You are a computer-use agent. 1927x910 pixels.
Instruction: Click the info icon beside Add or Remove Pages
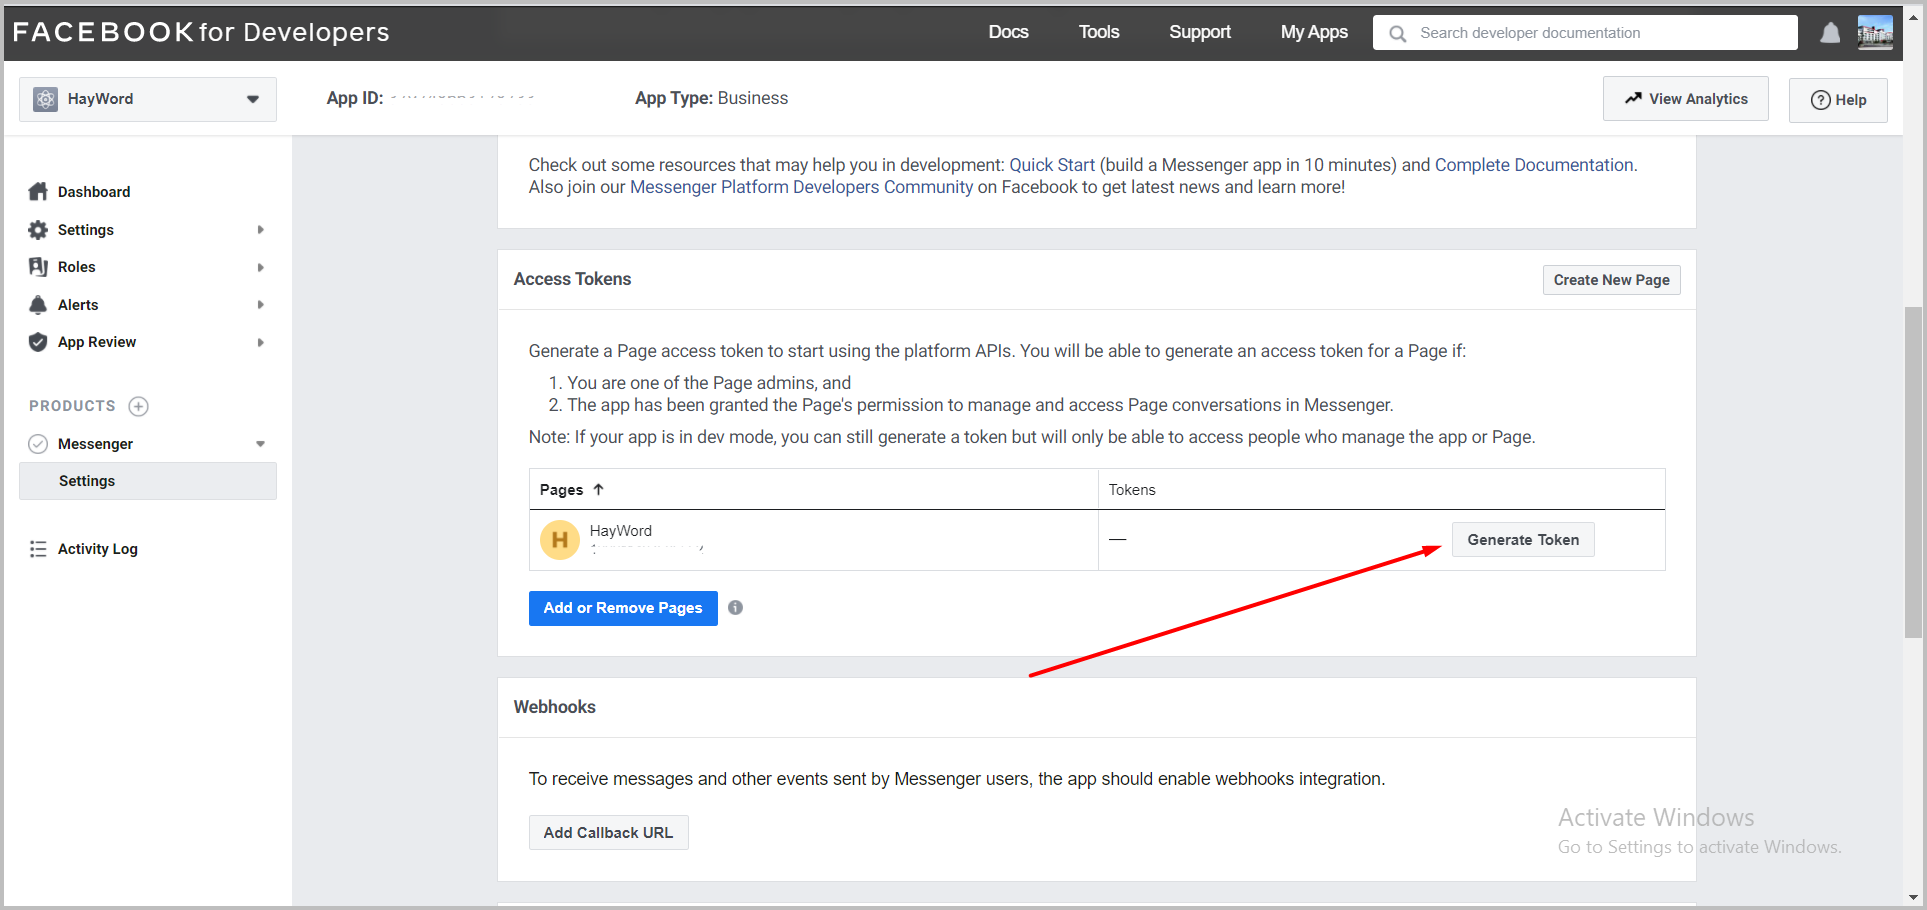pyautogui.click(x=735, y=607)
